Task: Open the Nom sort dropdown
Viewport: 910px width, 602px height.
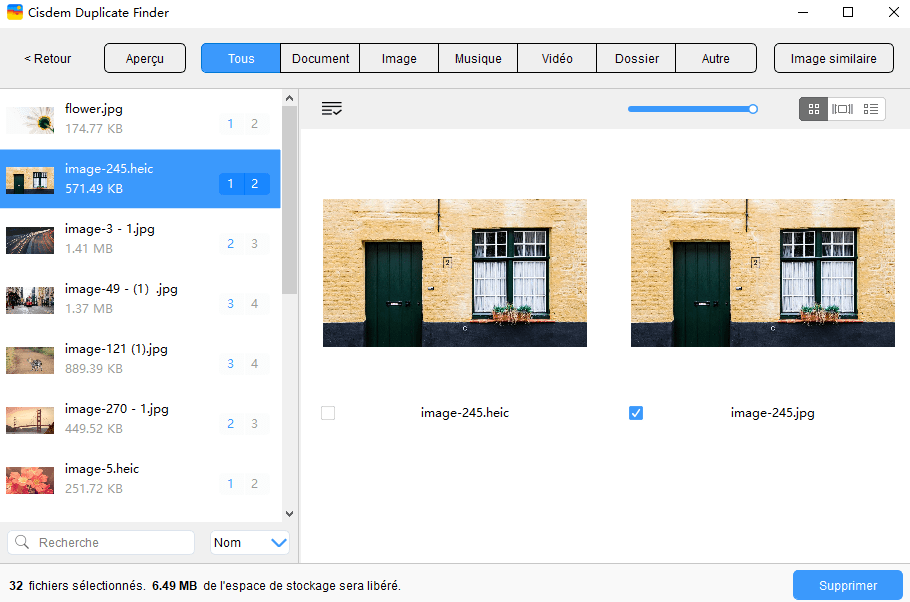Action: coord(250,542)
